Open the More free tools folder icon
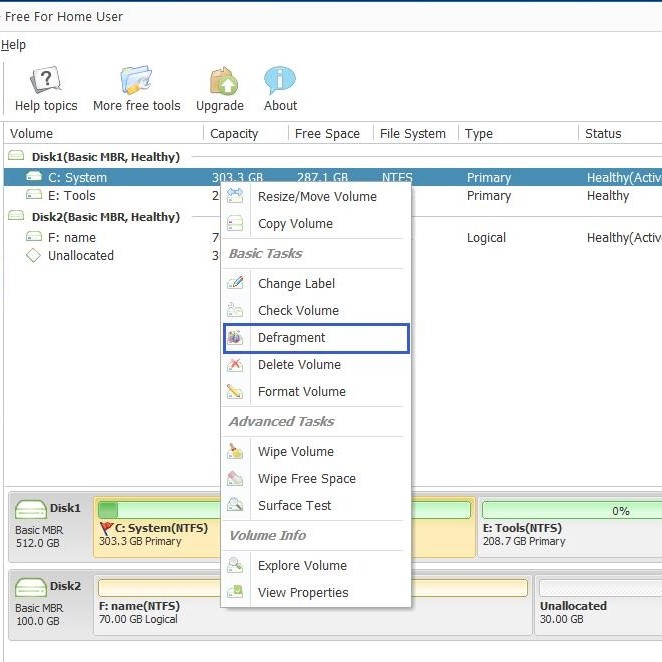Viewport: 662px width, 662px height. (x=136, y=79)
